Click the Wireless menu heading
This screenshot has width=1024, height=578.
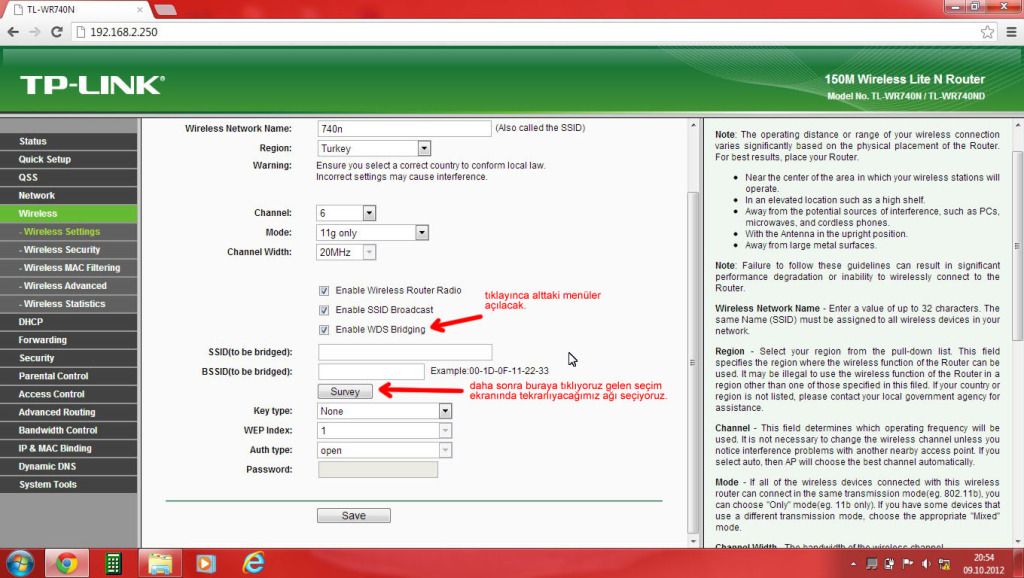coord(69,214)
